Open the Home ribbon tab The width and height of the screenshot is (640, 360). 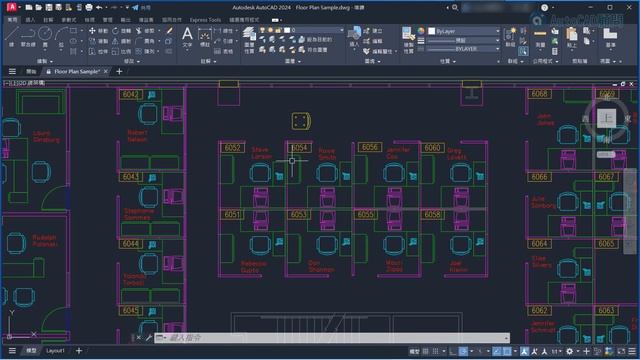pyautogui.click(x=12, y=20)
